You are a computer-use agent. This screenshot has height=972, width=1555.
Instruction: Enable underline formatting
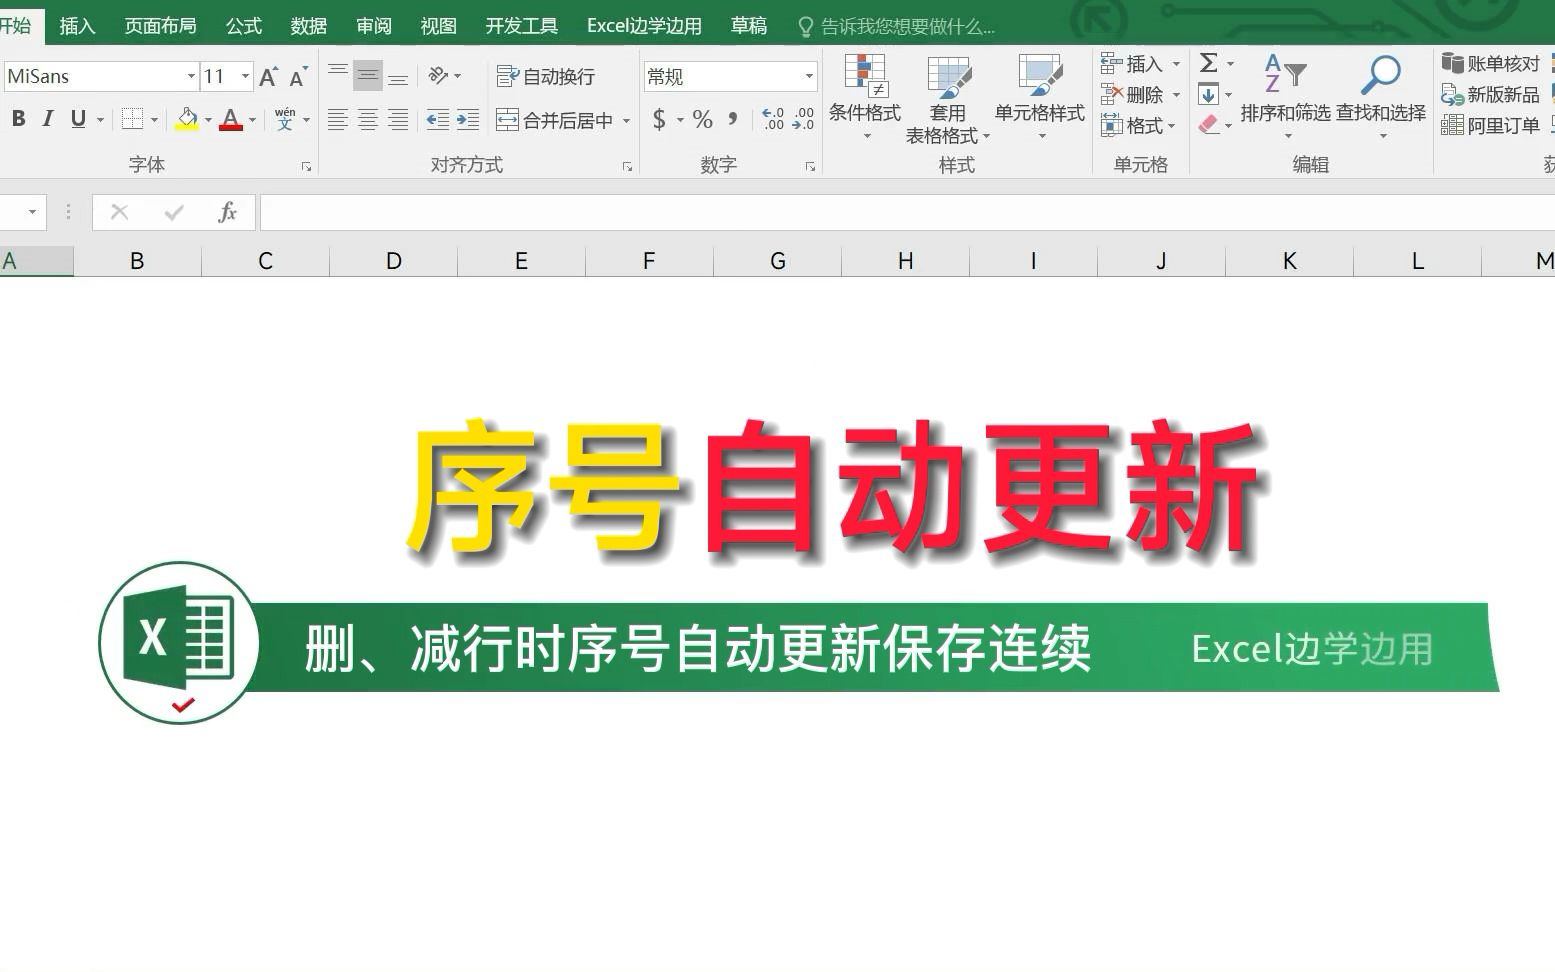tap(77, 119)
